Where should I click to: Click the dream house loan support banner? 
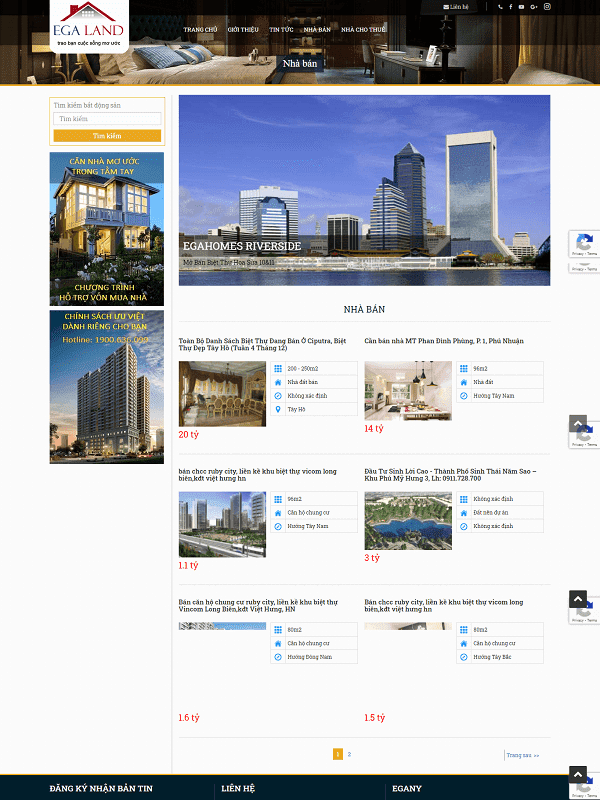pyautogui.click(x=107, y=229)
